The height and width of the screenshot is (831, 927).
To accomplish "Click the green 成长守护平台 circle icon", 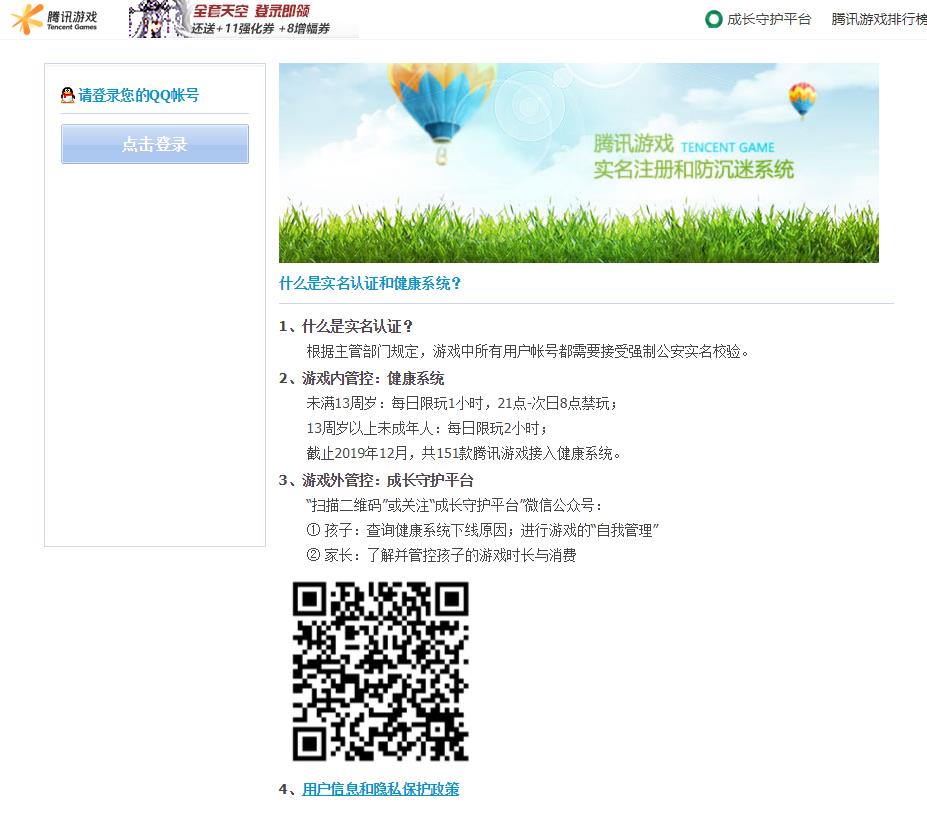I will click(714, 20).
